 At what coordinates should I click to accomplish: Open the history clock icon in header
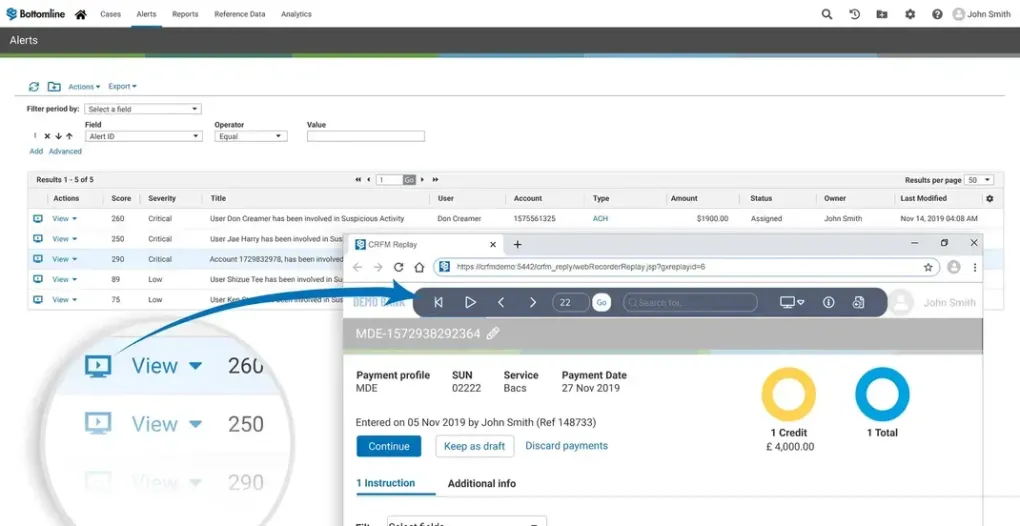(854, 14)
